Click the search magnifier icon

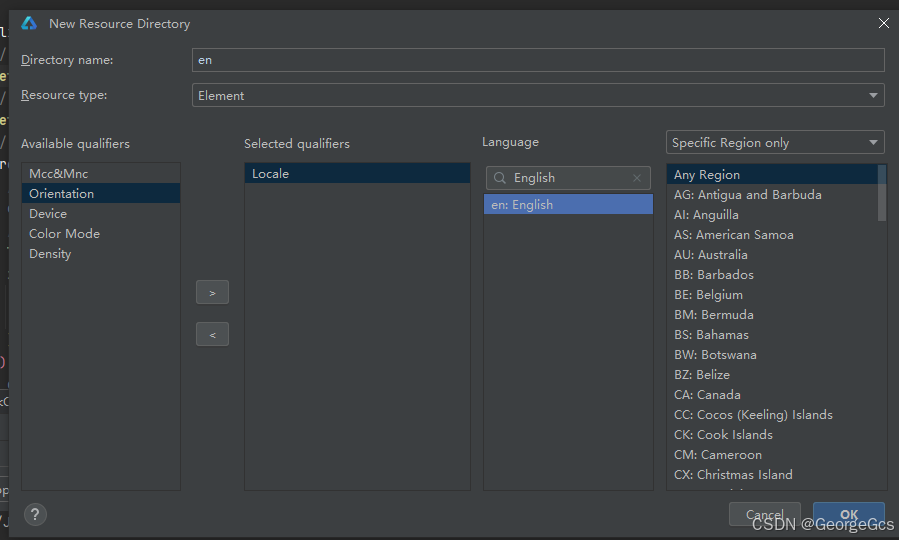500,178
